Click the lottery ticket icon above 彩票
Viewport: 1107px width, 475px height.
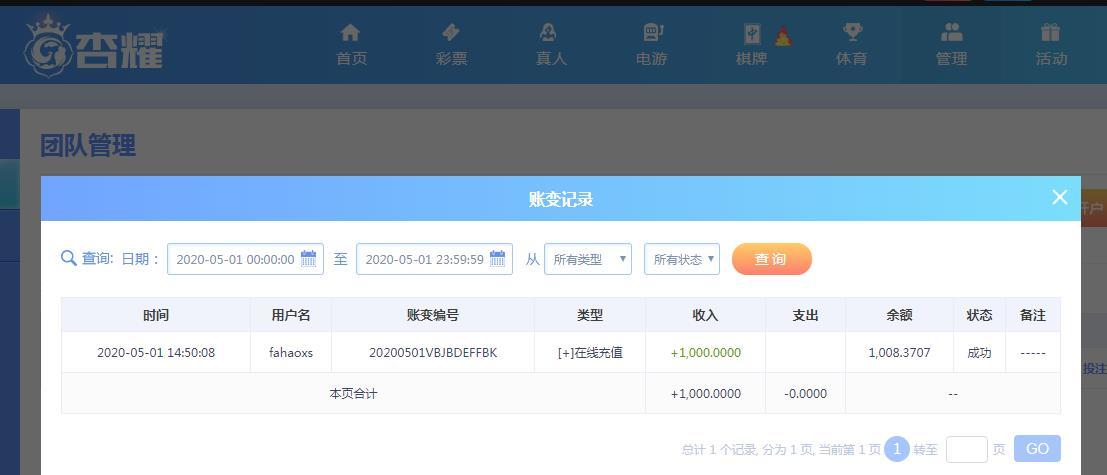pyautogui.click(x=450, y=32)
